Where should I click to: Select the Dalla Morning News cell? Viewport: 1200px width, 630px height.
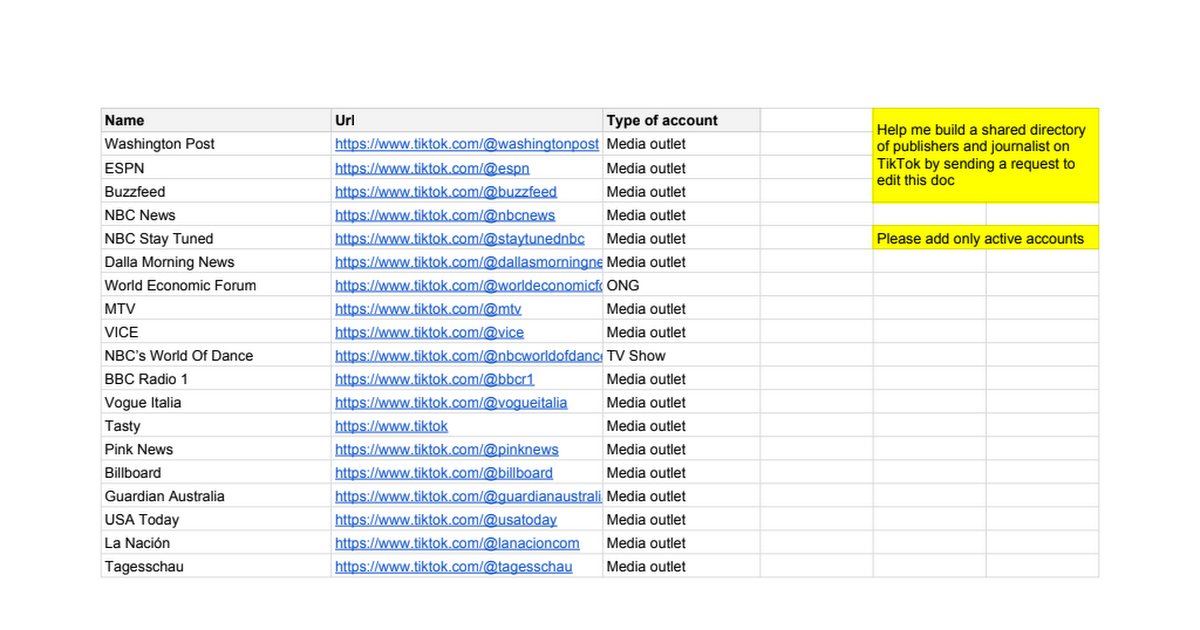[216, 262]
